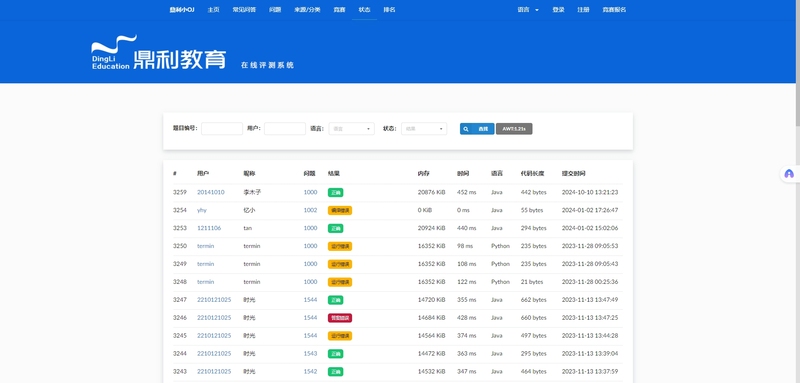Click the gray AWT button
Image resolution: width=800 pixels, height=383 pixels.
514,129
